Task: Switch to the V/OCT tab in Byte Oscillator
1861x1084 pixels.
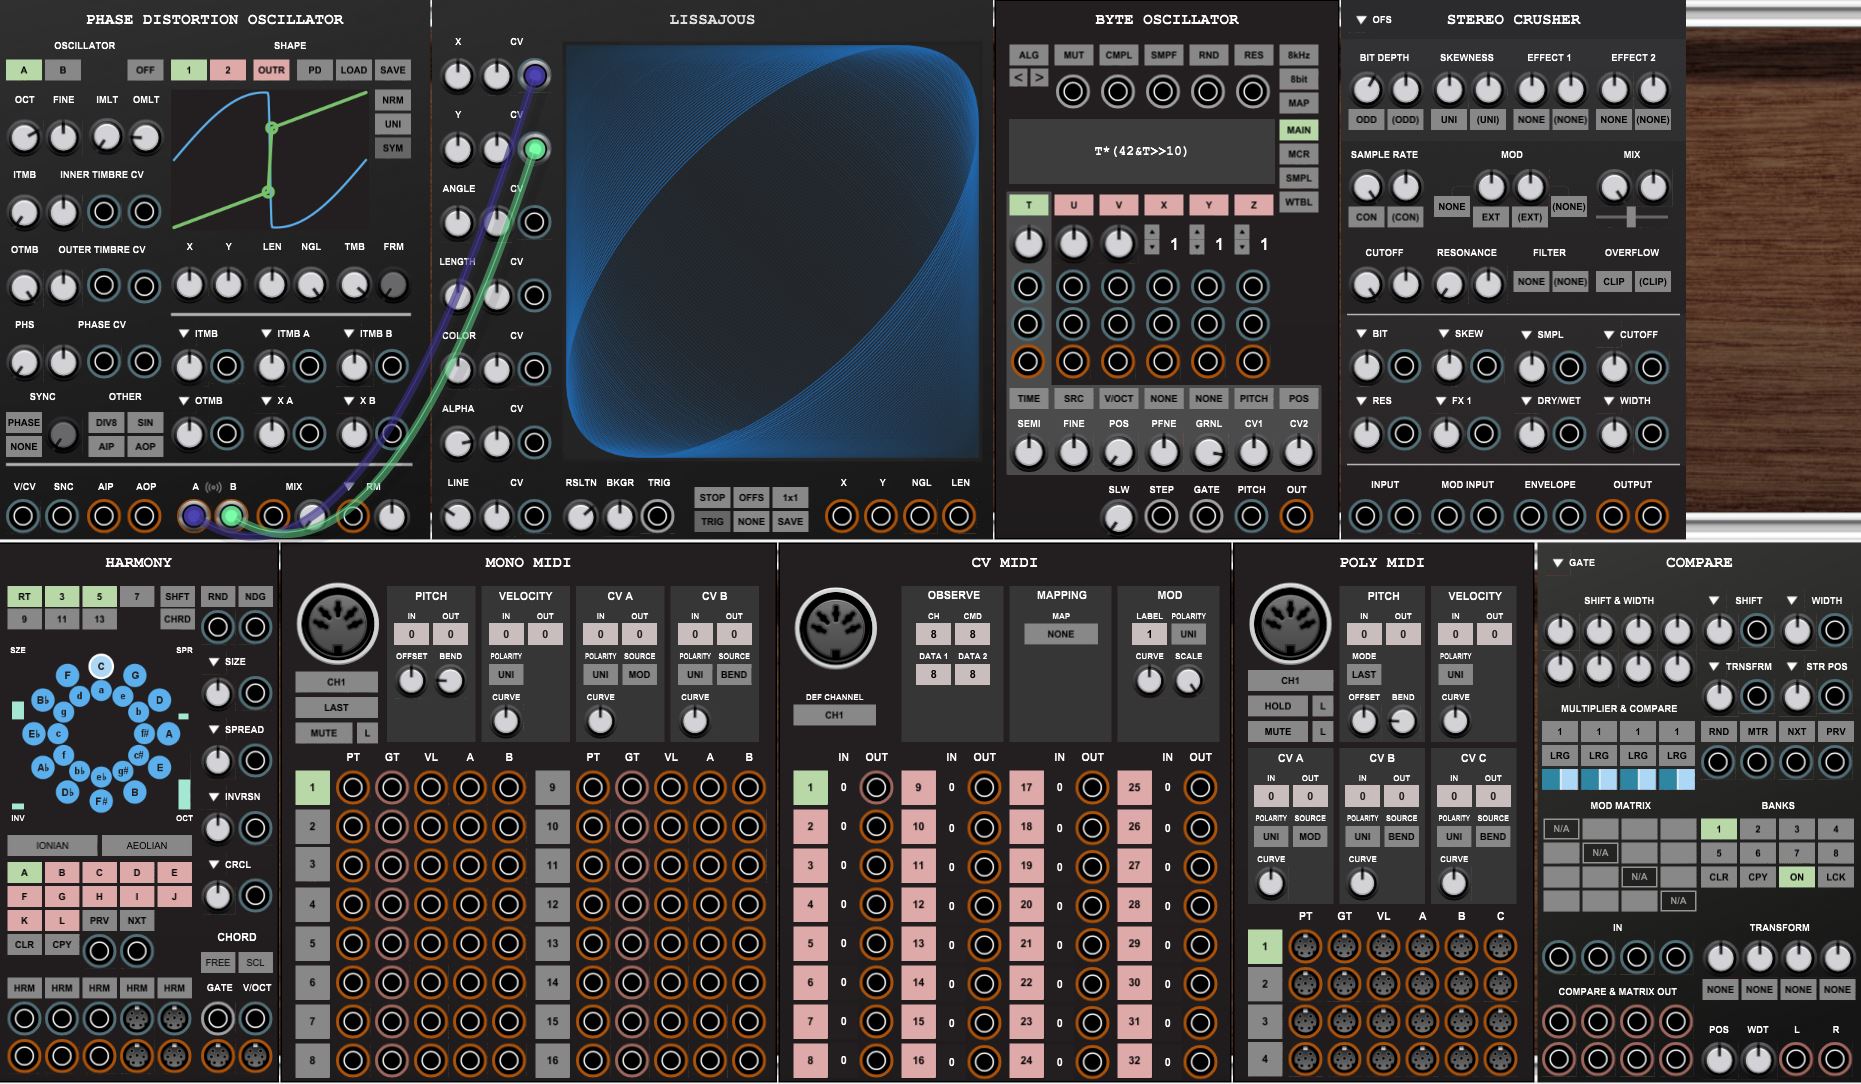Action: [1119, 398]
